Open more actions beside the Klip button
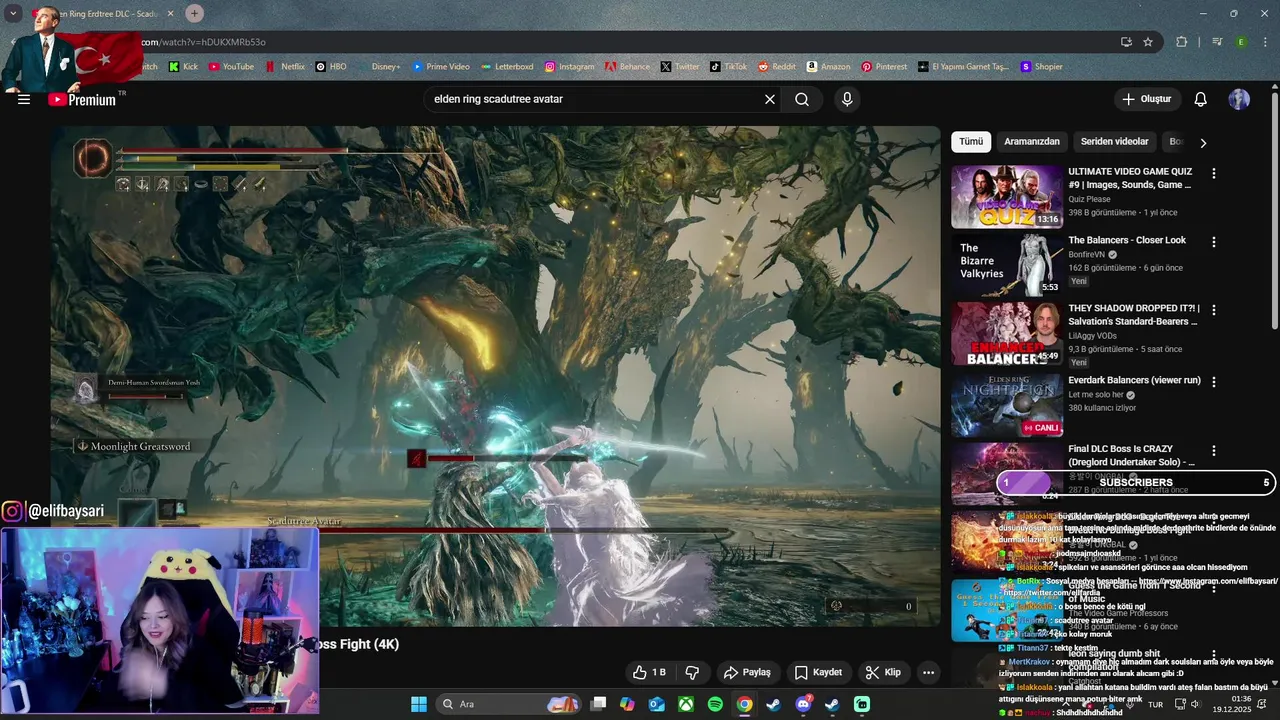Image resolution: width=1280 pixels, height=720 pixels. (x=928, y=673)
